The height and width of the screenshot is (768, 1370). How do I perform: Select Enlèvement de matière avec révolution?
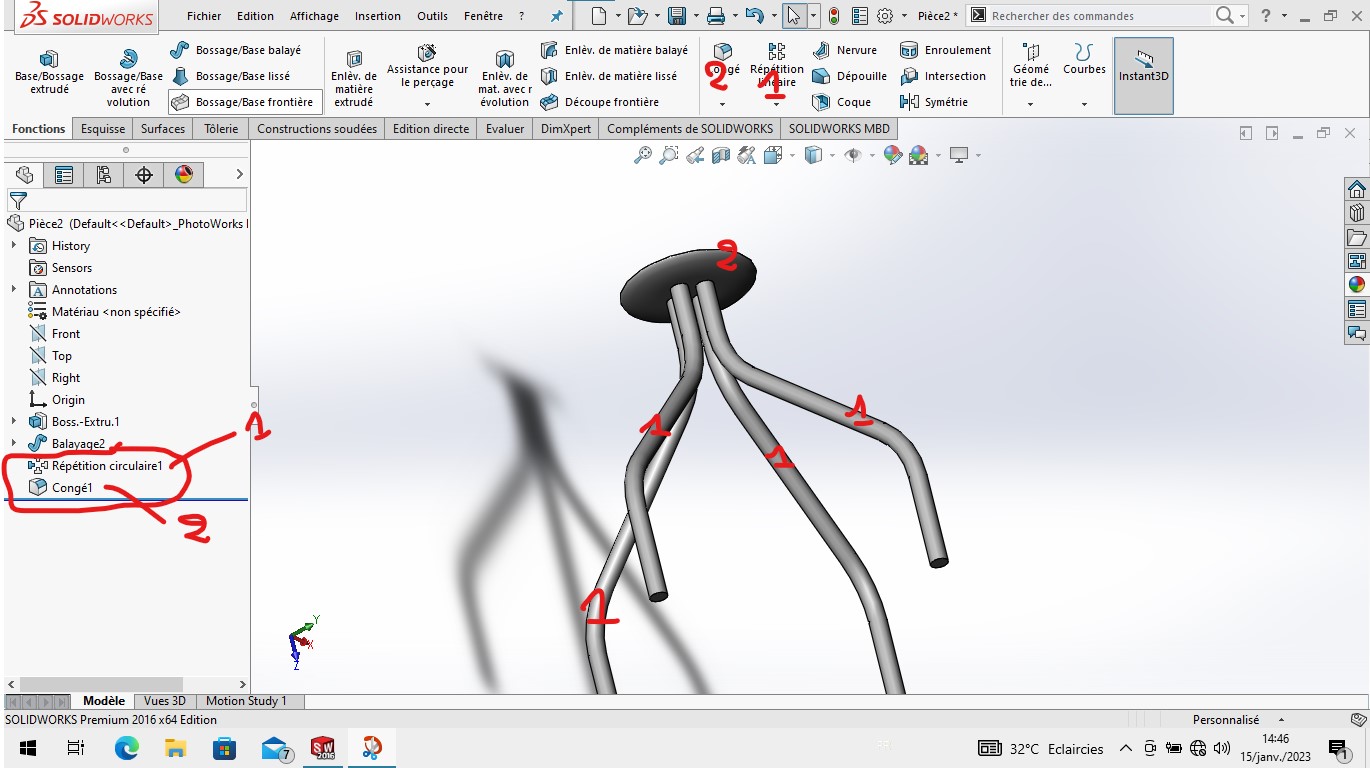pyautogui.click(x=504, y=78)
